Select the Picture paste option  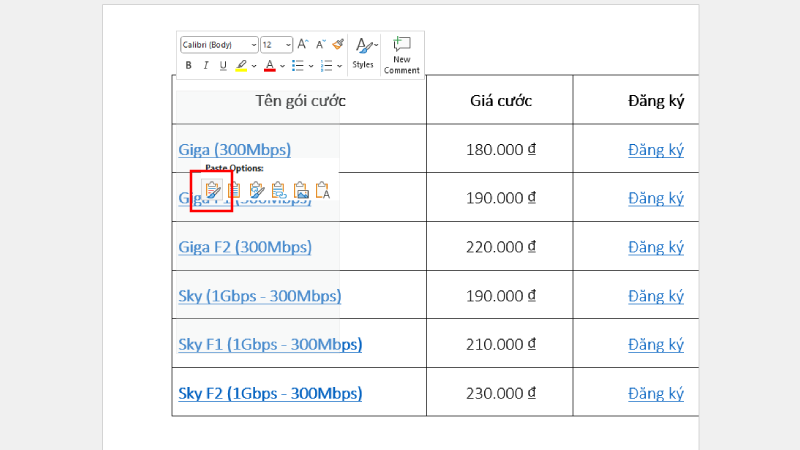(300, 189)
